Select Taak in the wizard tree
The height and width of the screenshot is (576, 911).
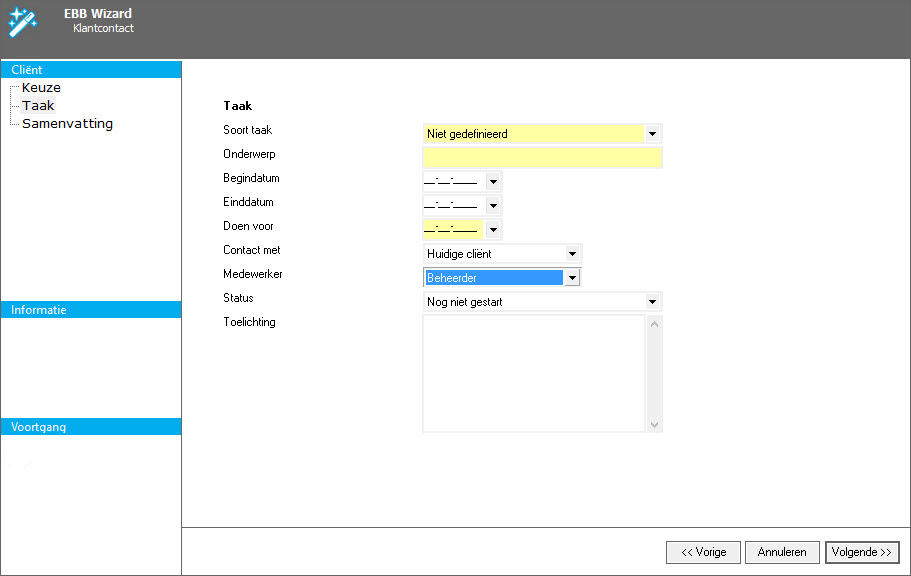[x=38, y=106]
